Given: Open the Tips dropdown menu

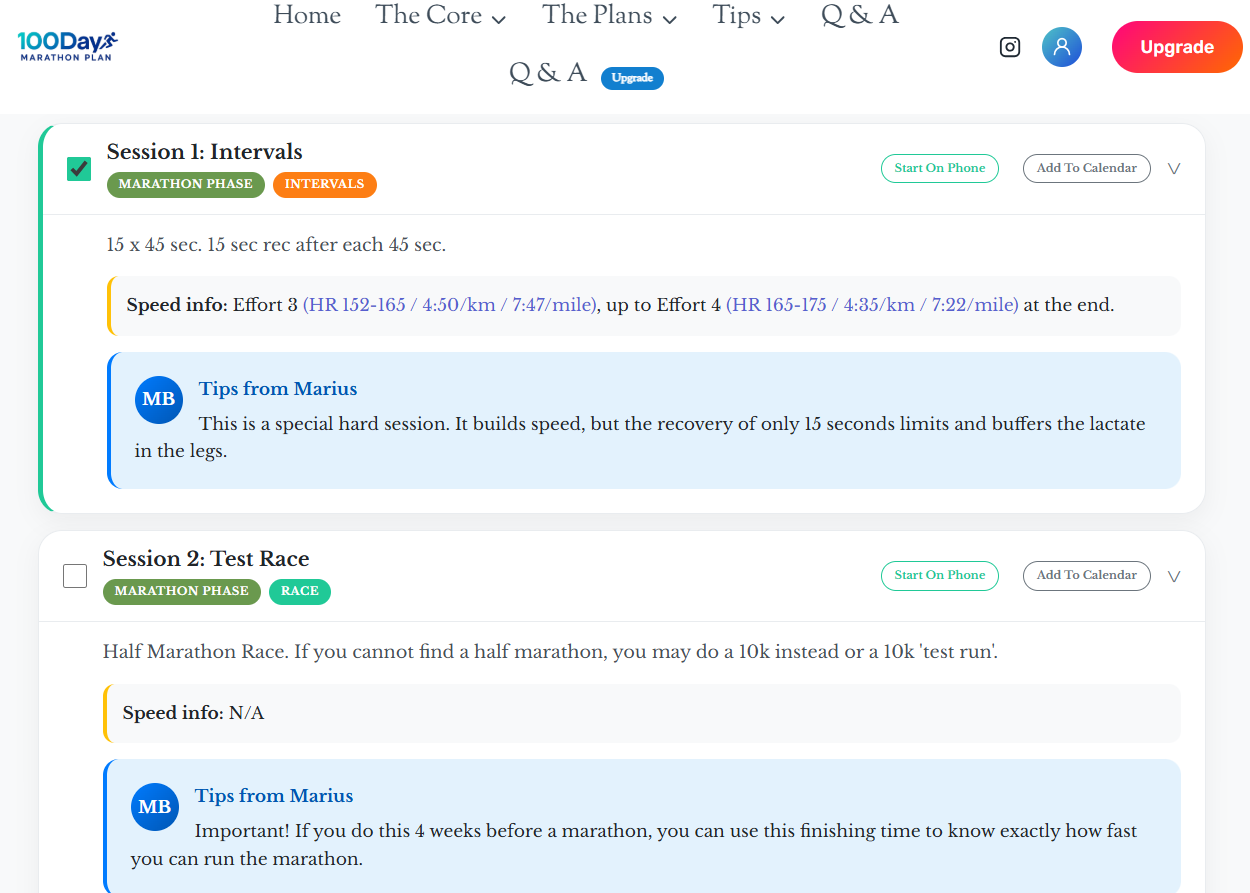Looking at the screenshot, I should coord(748,16).
